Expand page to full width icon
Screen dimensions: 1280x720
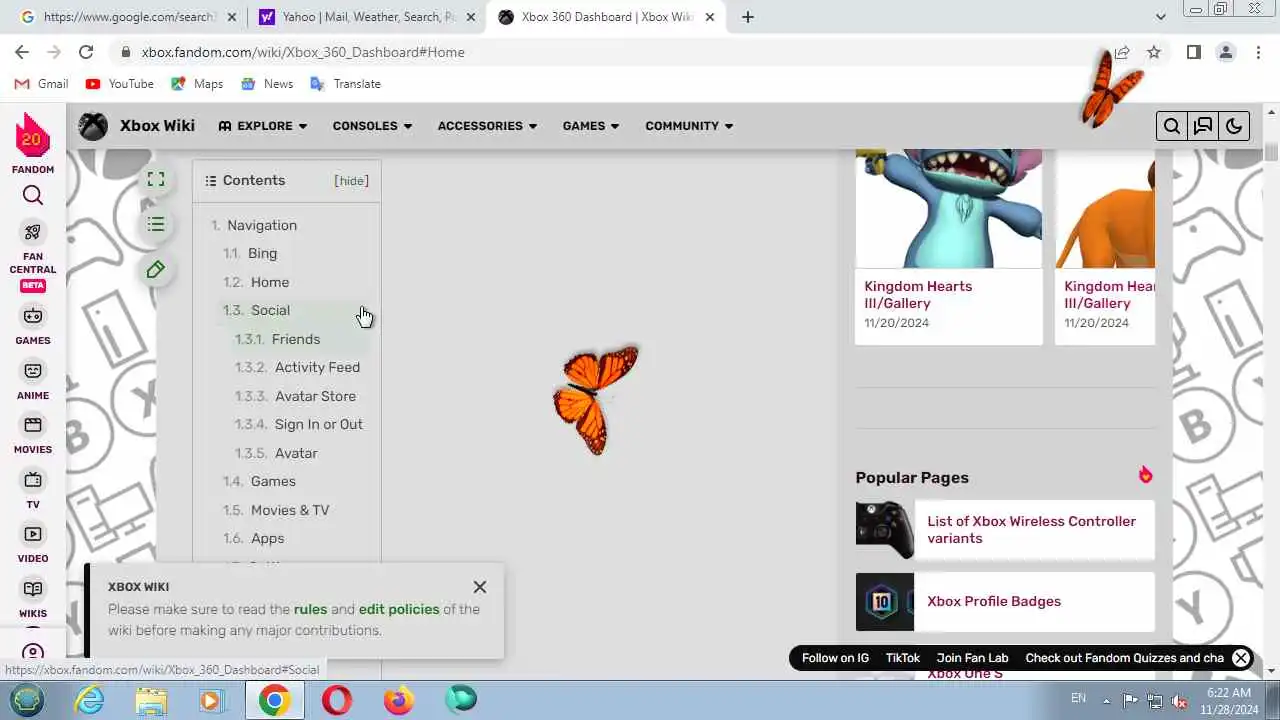click(156, 179)
